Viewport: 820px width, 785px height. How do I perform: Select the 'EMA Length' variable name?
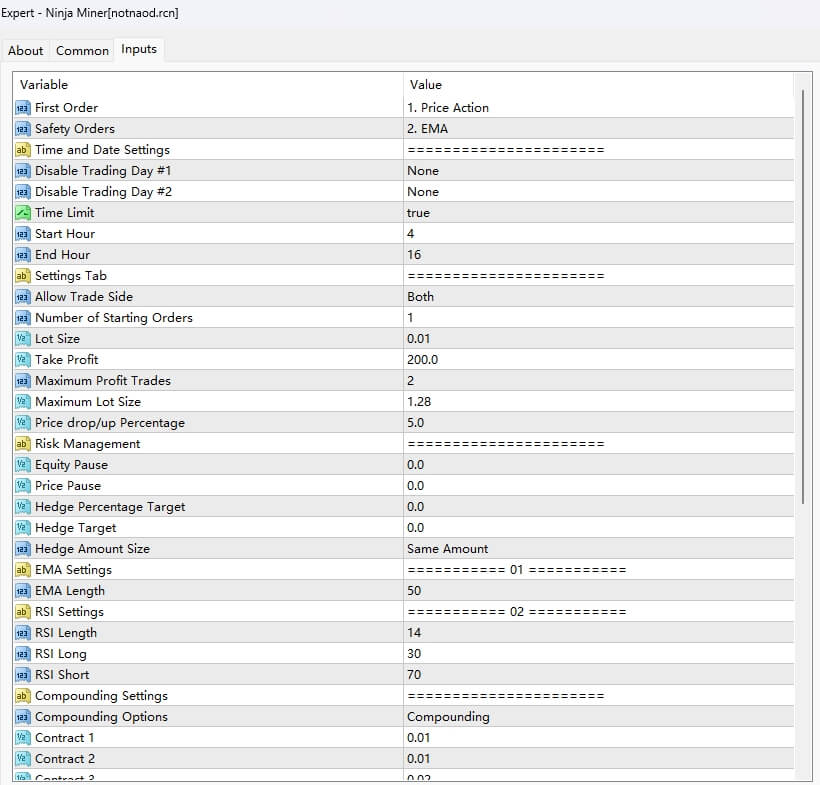70,591
